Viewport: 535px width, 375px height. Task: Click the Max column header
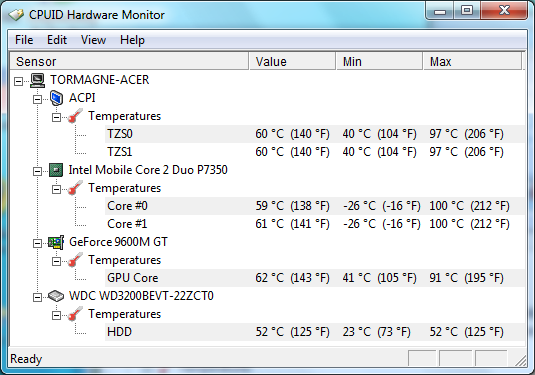click(473, 62)
